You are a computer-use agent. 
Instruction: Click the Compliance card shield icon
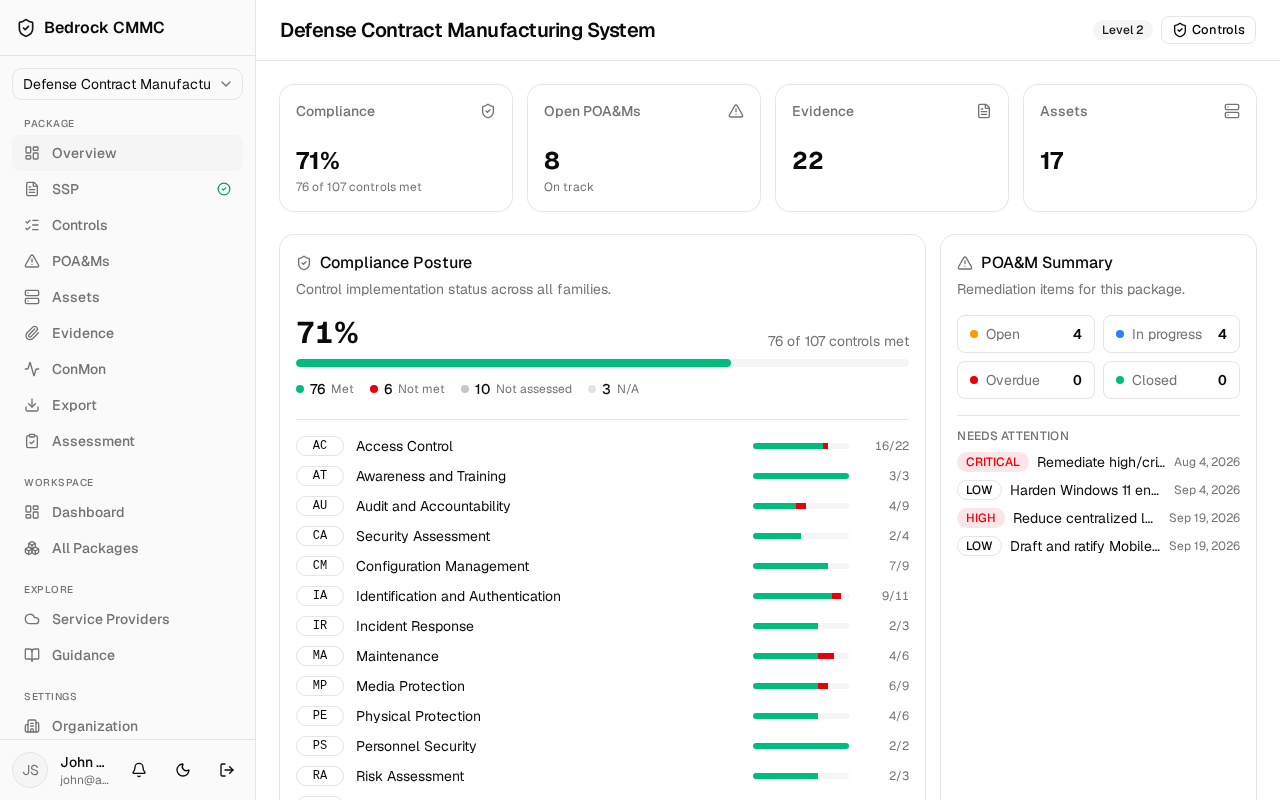point(488,111)
